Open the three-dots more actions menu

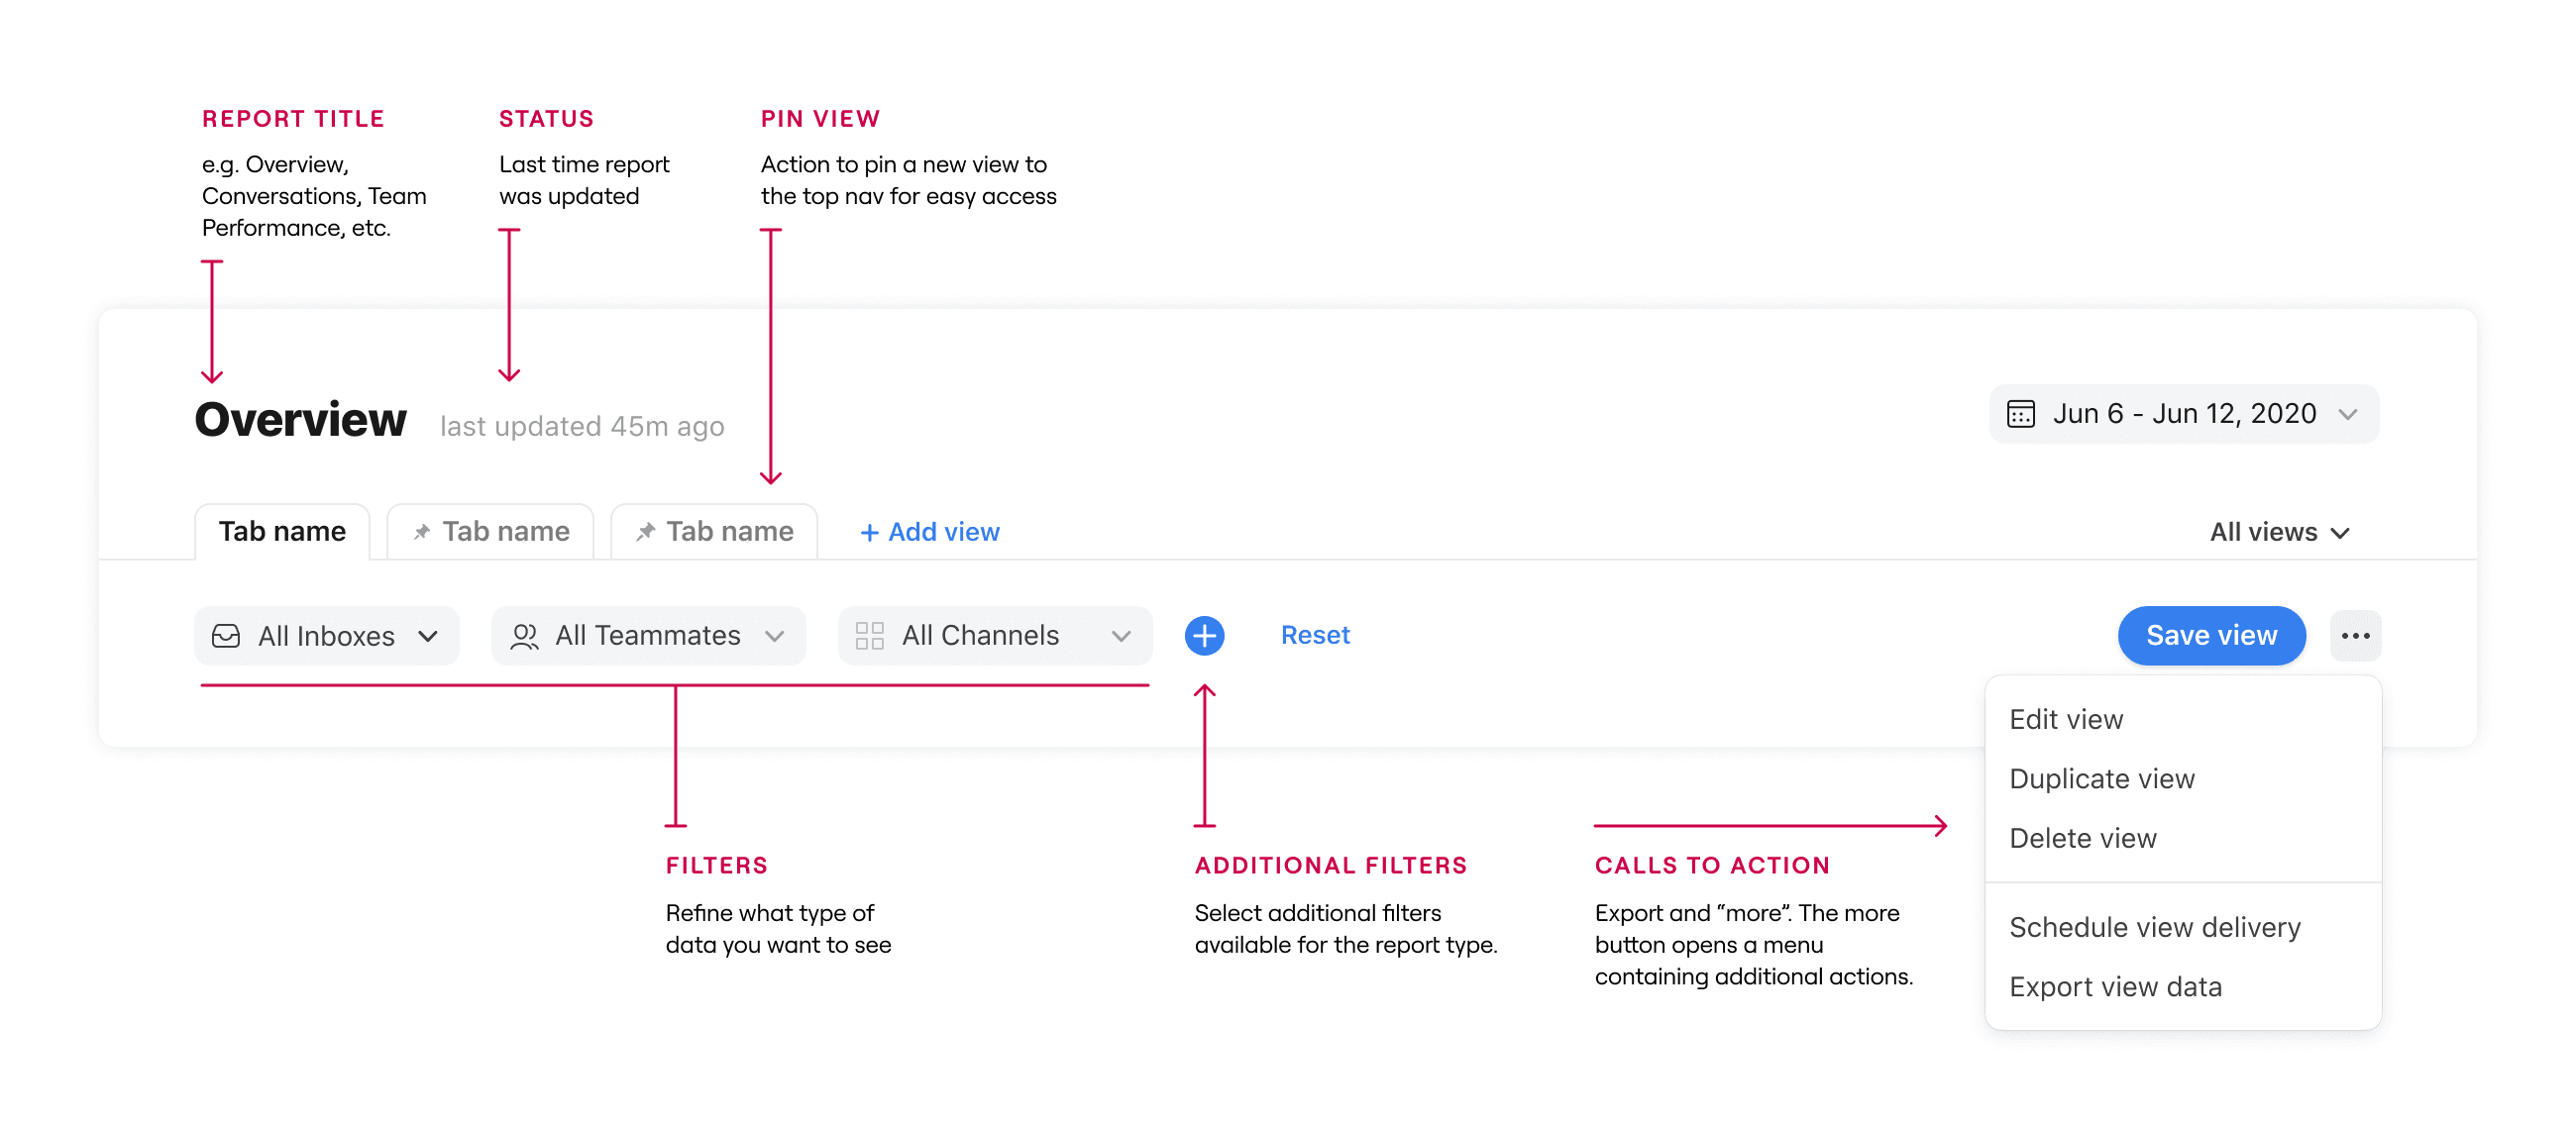2355,635
